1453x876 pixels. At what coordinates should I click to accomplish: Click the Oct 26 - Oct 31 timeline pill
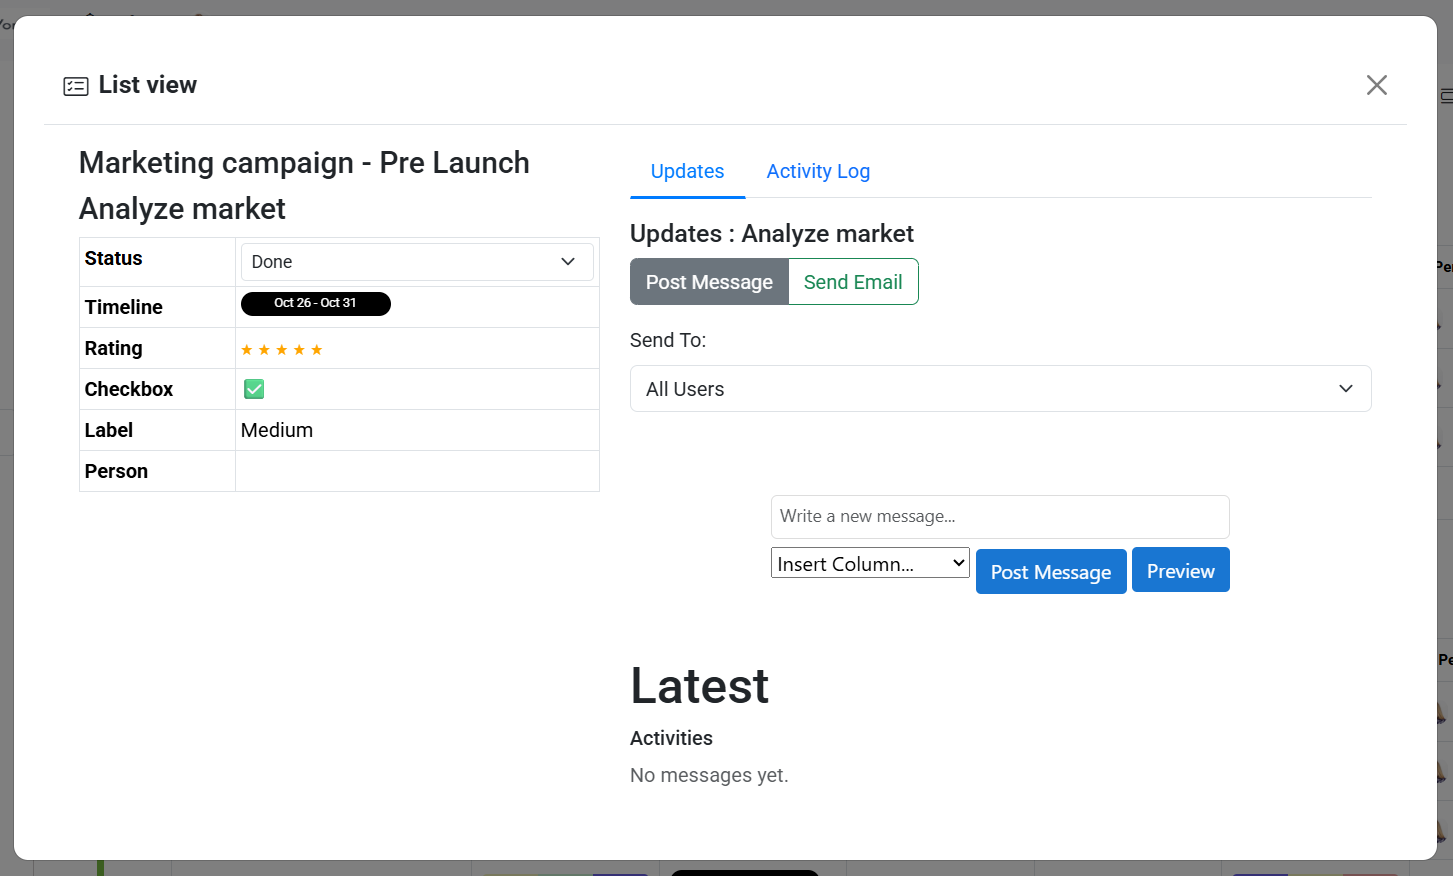click(x=316, y=303)
